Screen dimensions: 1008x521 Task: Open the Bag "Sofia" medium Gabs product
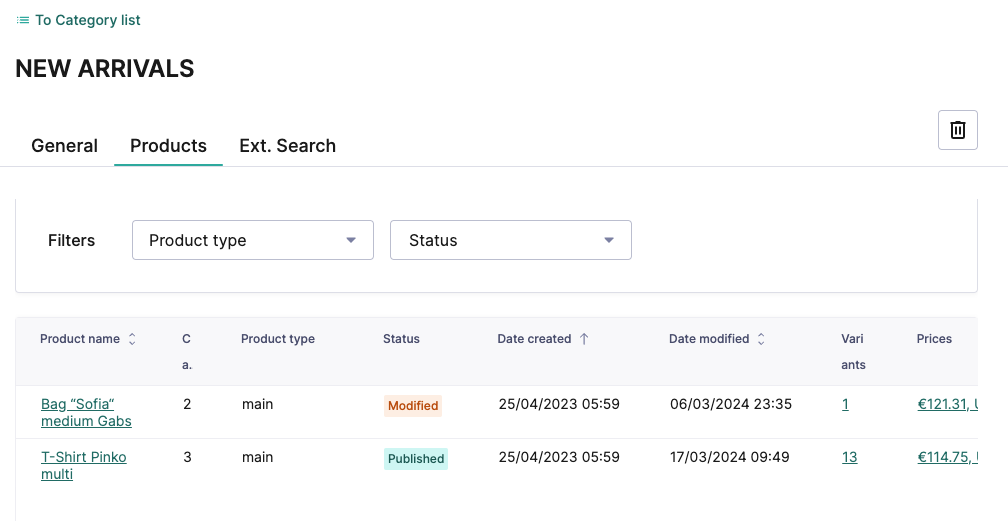coord(85,412)
